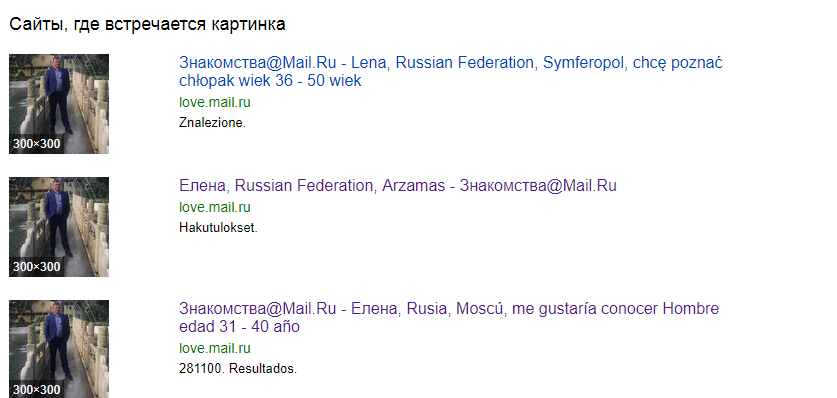Click 'Russian Federation' in the Arzamas result title
Viewport: 837px width, 398px height.
pyautogui.click(x=305, y=186)
